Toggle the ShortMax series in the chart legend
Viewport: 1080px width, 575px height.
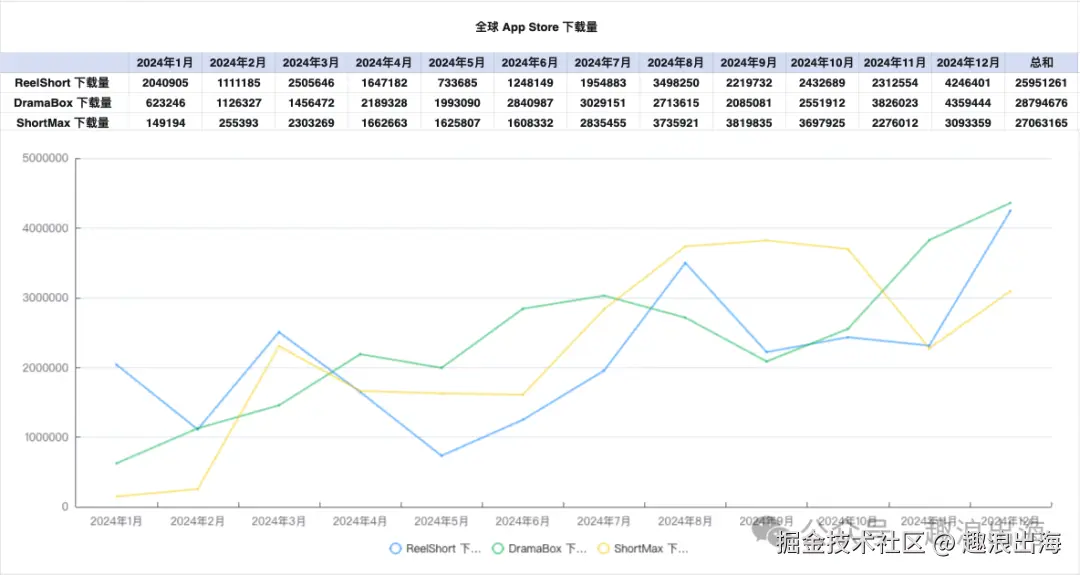click(x=643, y=549)
